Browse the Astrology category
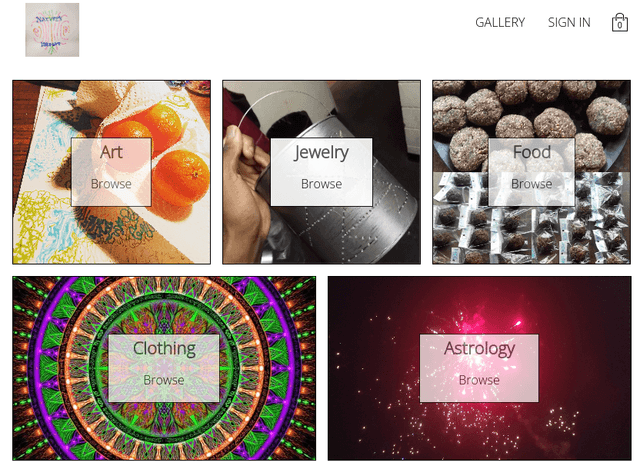The height and width of the screenshot is (462, 640). point(479,380)
